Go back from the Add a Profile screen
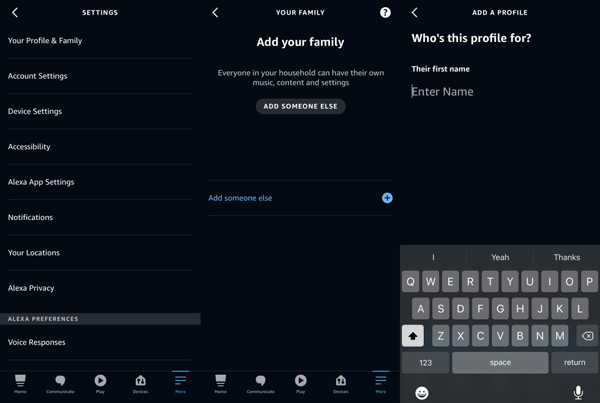The width and height of the screenshot is (600, 403). click(x=414, y=12)
